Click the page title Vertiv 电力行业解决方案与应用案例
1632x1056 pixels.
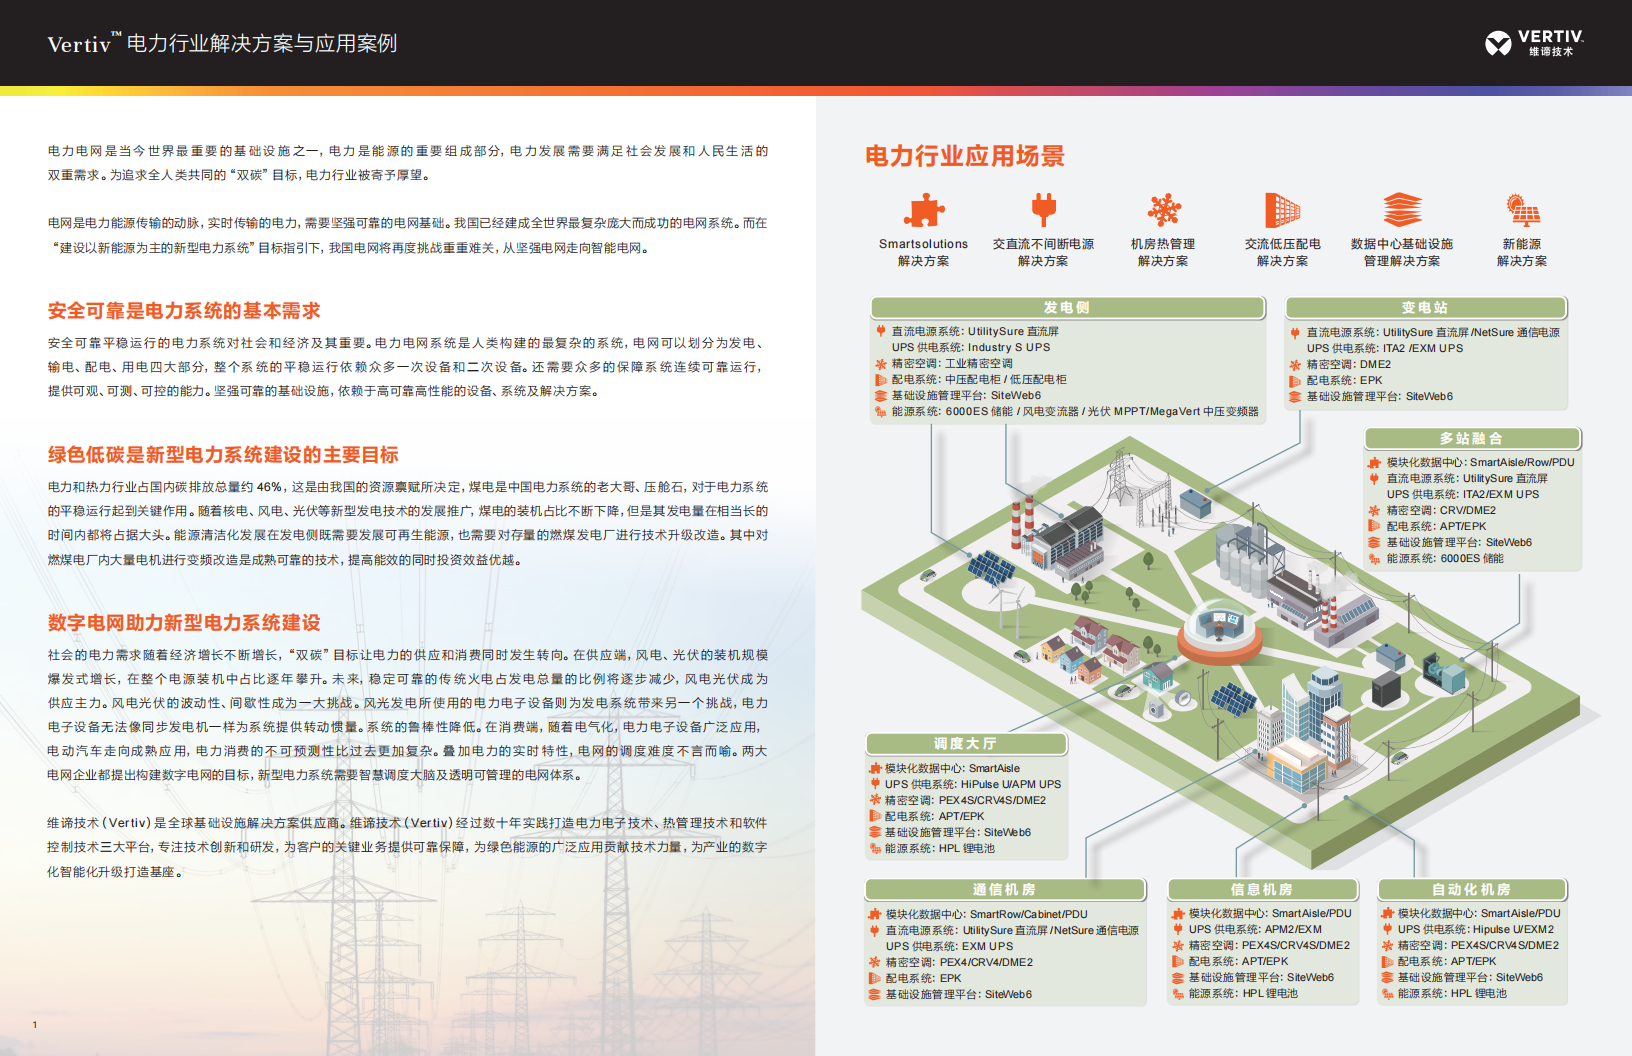point(222,44)
